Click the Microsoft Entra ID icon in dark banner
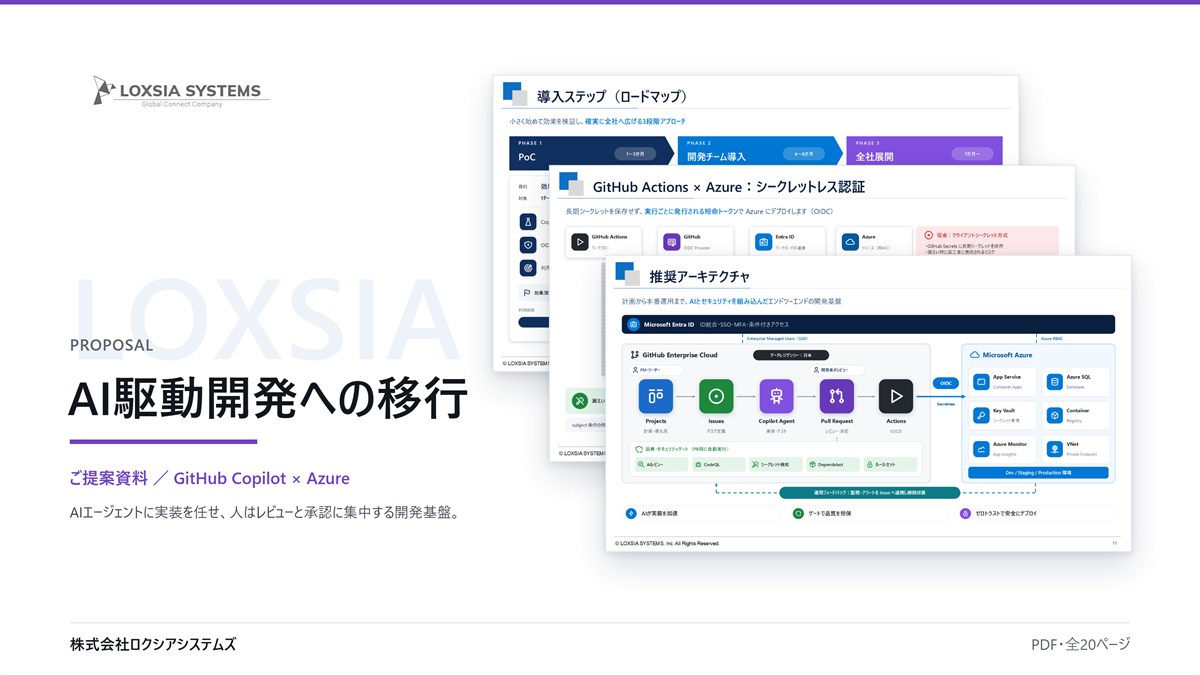 tap(633, 324)
